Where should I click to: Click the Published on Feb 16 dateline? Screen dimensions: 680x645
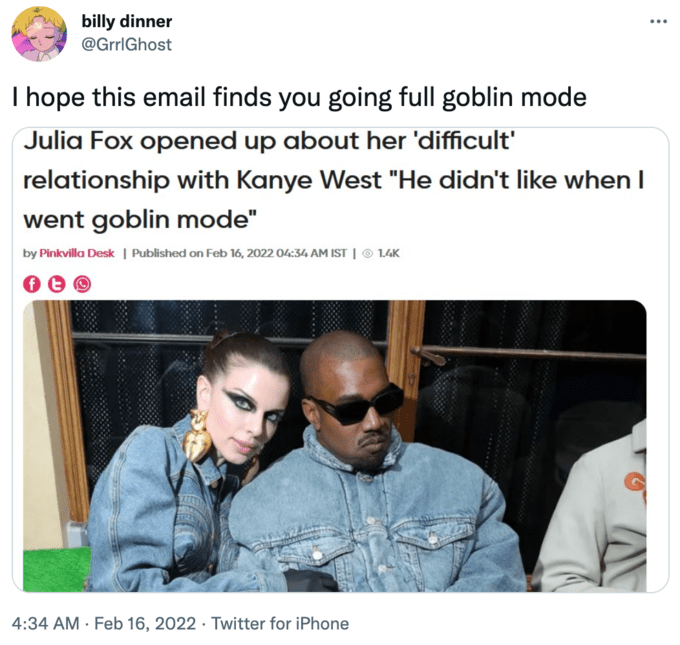click(239, 253)
